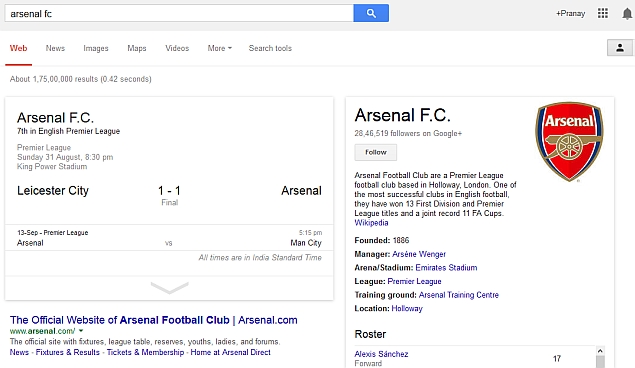Viewport: 635px width, 368px height.
Task: Open the More dropdown menu
Action: (219, 48)
